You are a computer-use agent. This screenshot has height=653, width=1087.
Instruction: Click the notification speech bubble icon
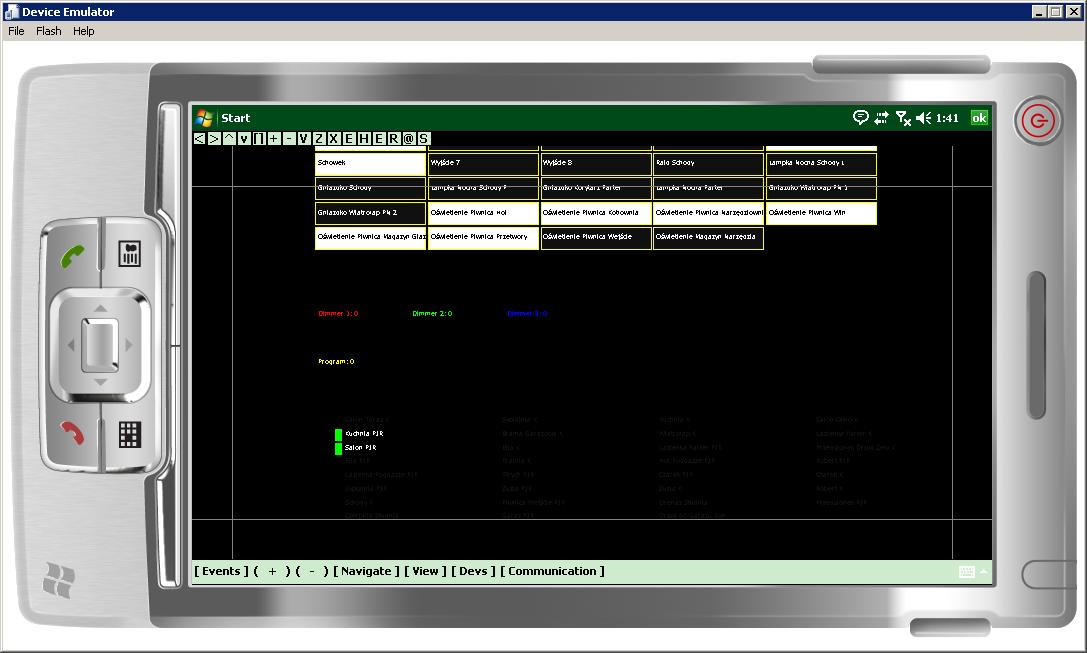pos(860,118)
